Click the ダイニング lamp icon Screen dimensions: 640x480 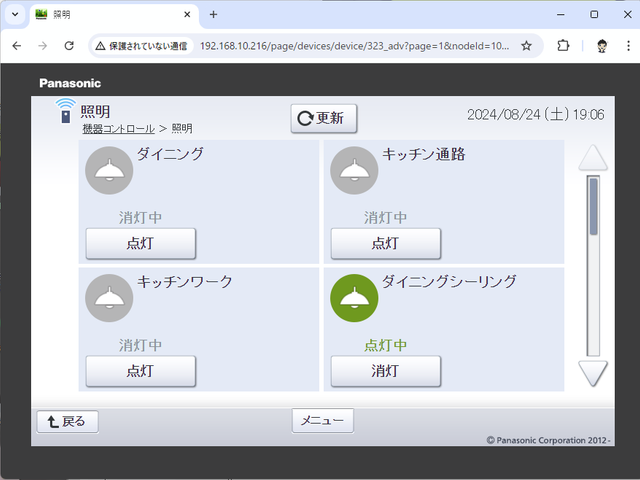coord(109,170)
